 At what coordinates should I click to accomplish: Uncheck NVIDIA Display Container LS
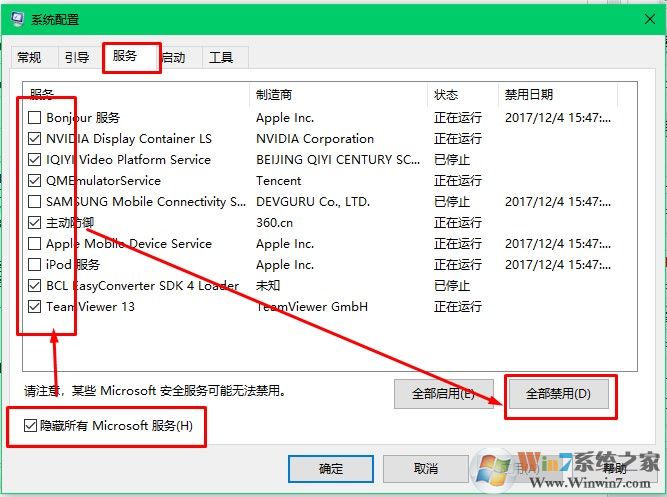34,138
